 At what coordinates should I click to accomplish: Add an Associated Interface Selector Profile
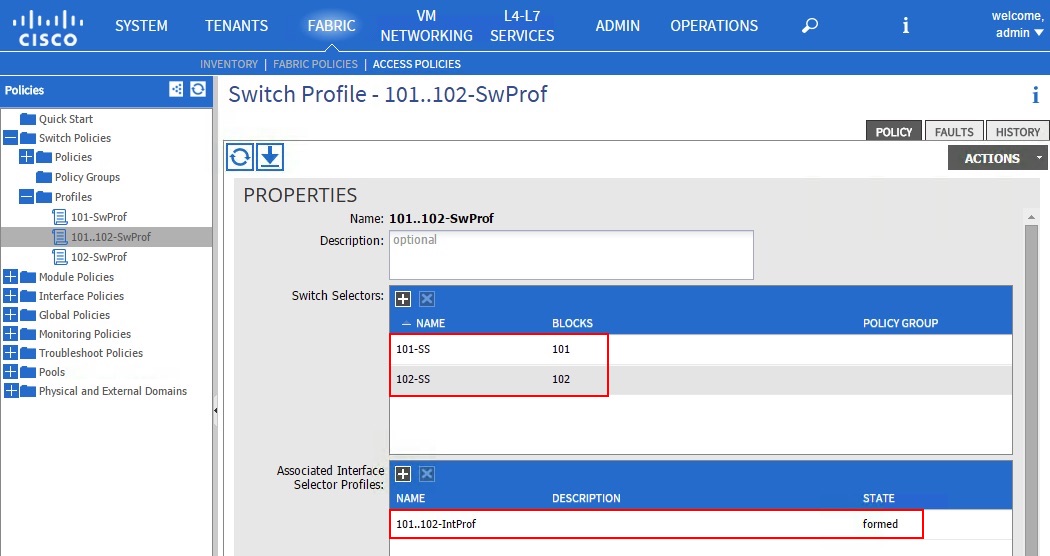[403, 474]
